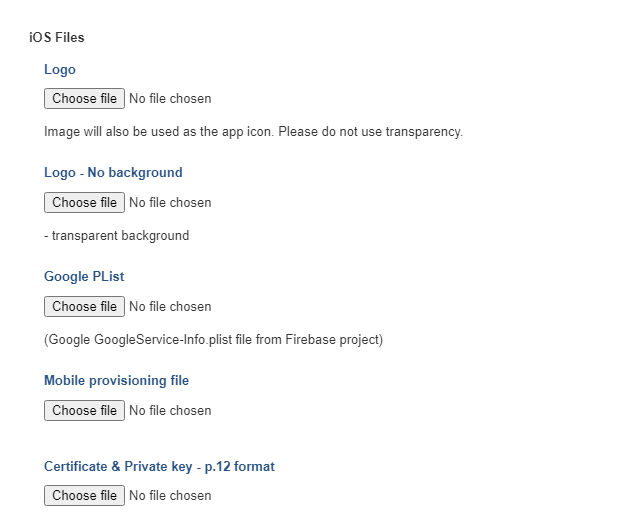Screen dimensions: 631x529
Task: Choose file for Logo - No background
Action: 84,202
